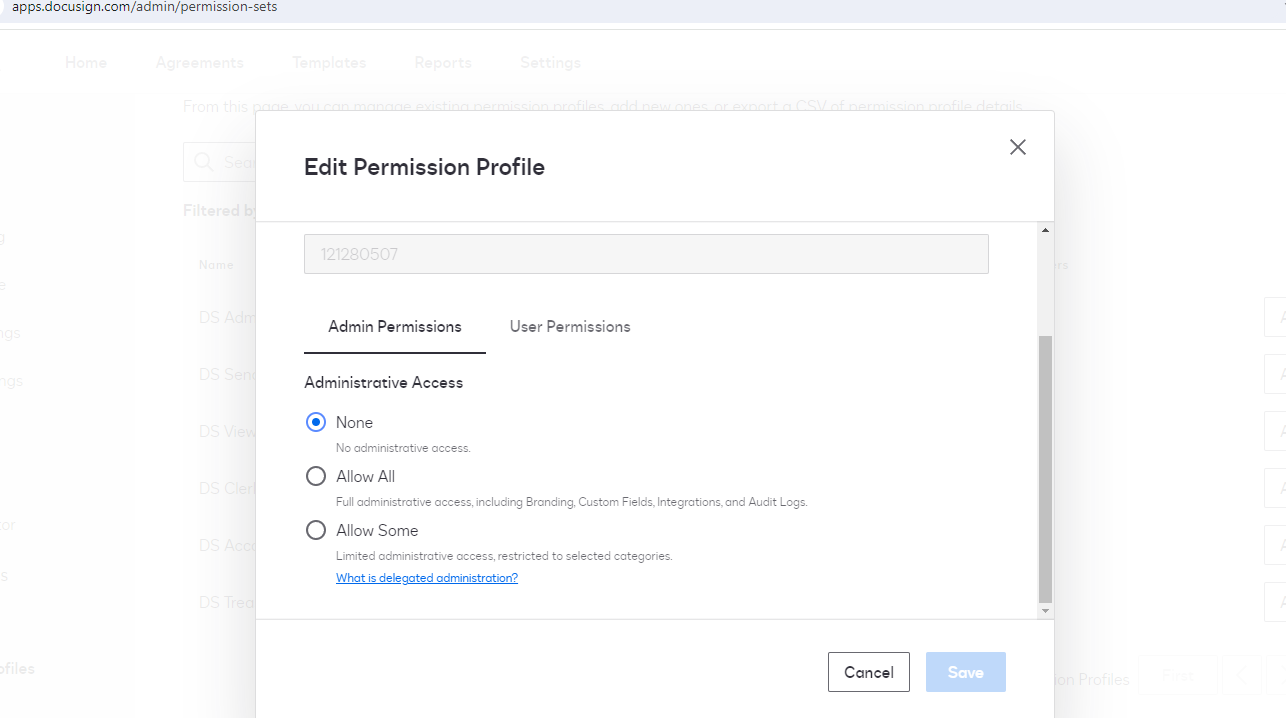Click the Save button
Screen dimensions: 1286x718
point(965,672)
